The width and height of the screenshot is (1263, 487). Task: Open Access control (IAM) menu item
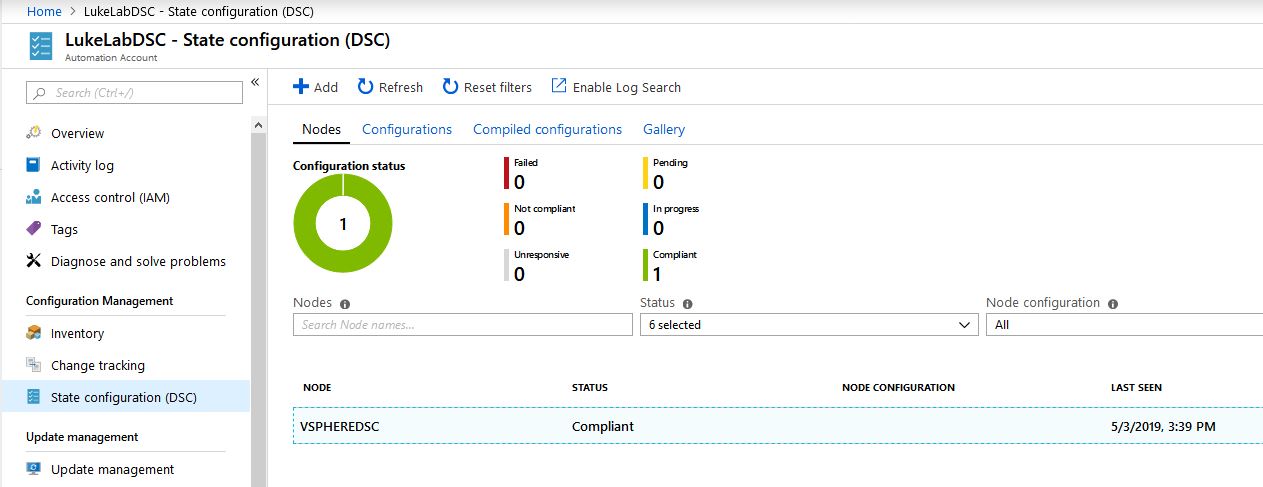click(x=110, y=197)
